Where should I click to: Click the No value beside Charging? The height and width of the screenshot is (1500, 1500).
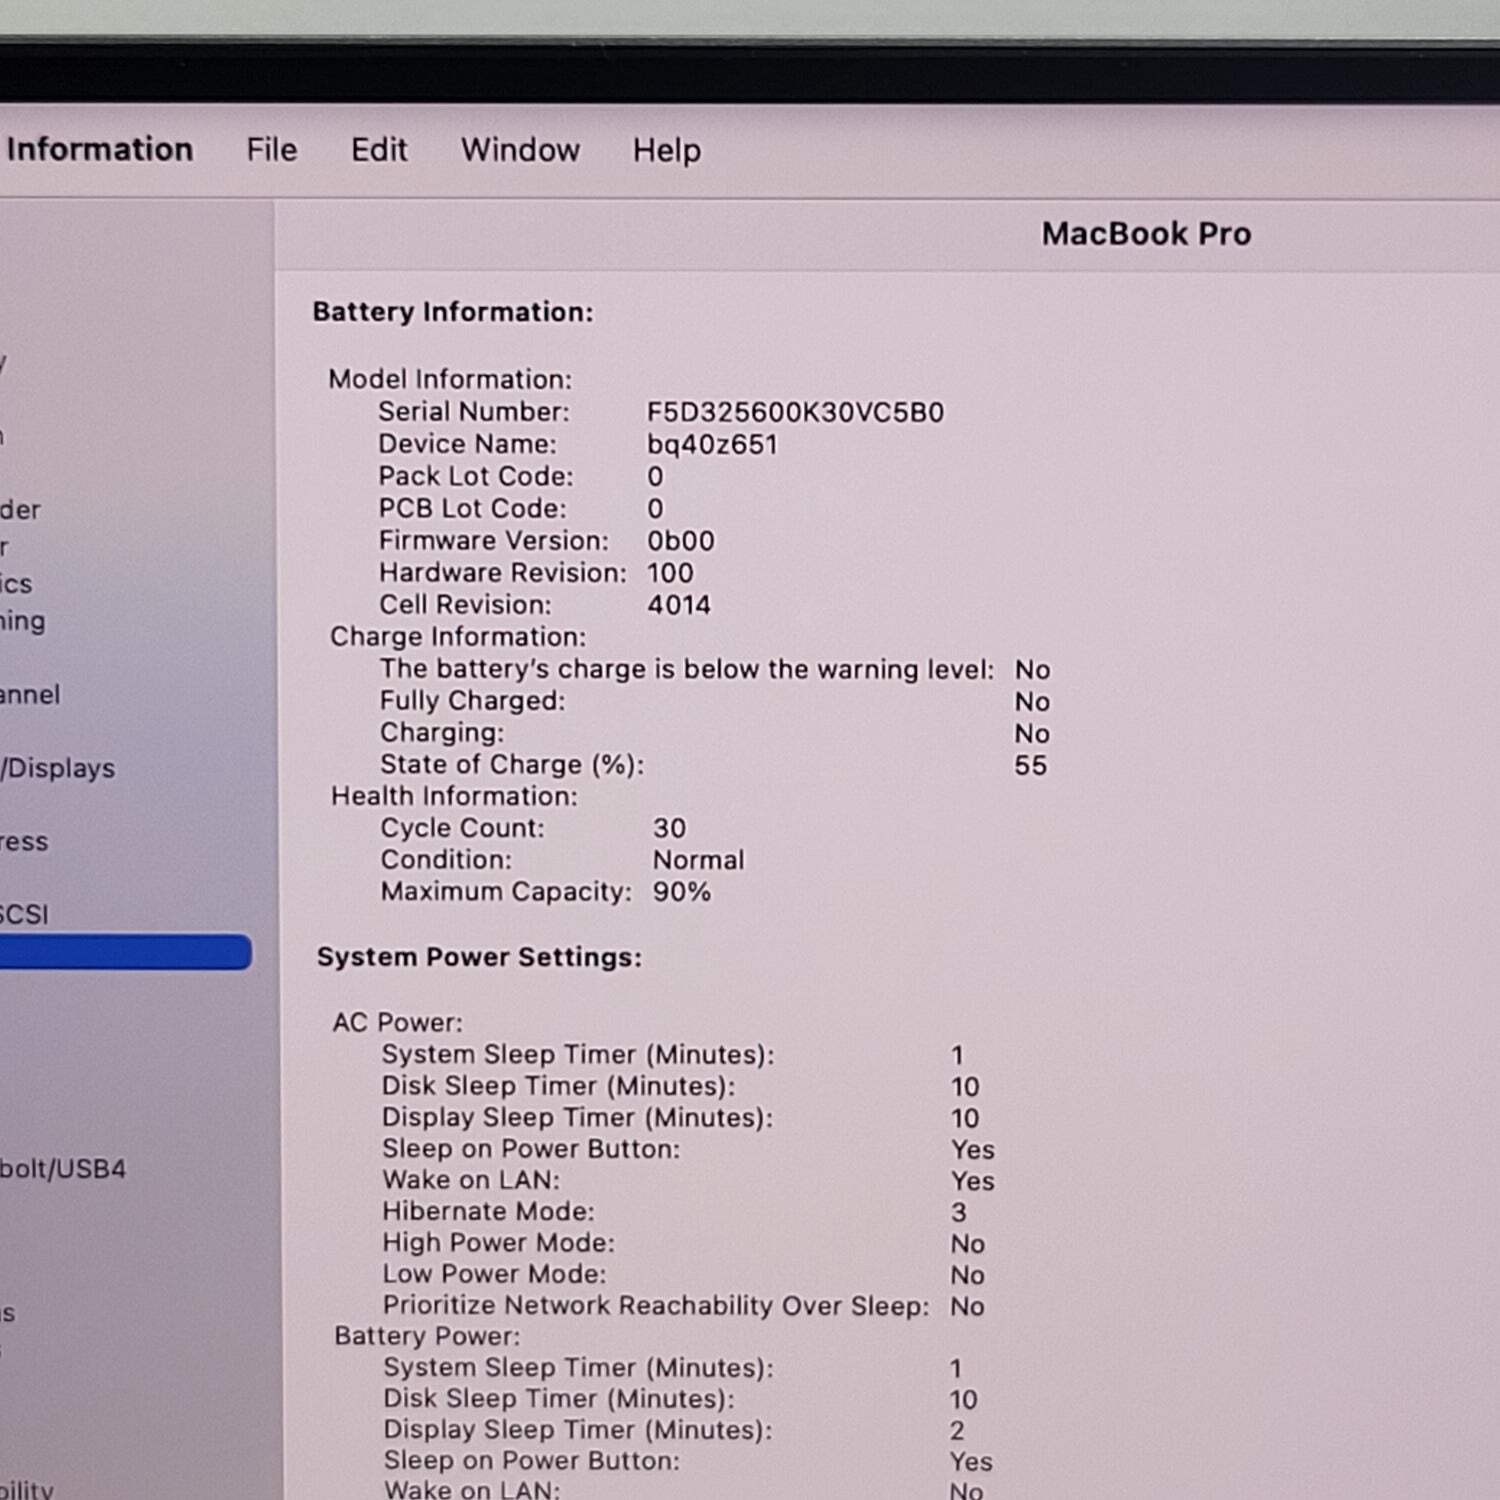[x=1032, y=734]
